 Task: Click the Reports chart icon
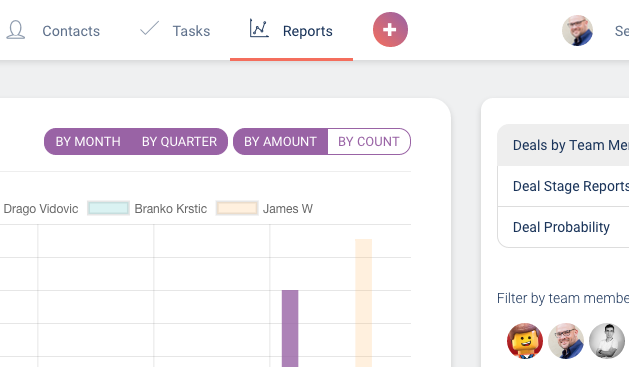click(259, 28)
